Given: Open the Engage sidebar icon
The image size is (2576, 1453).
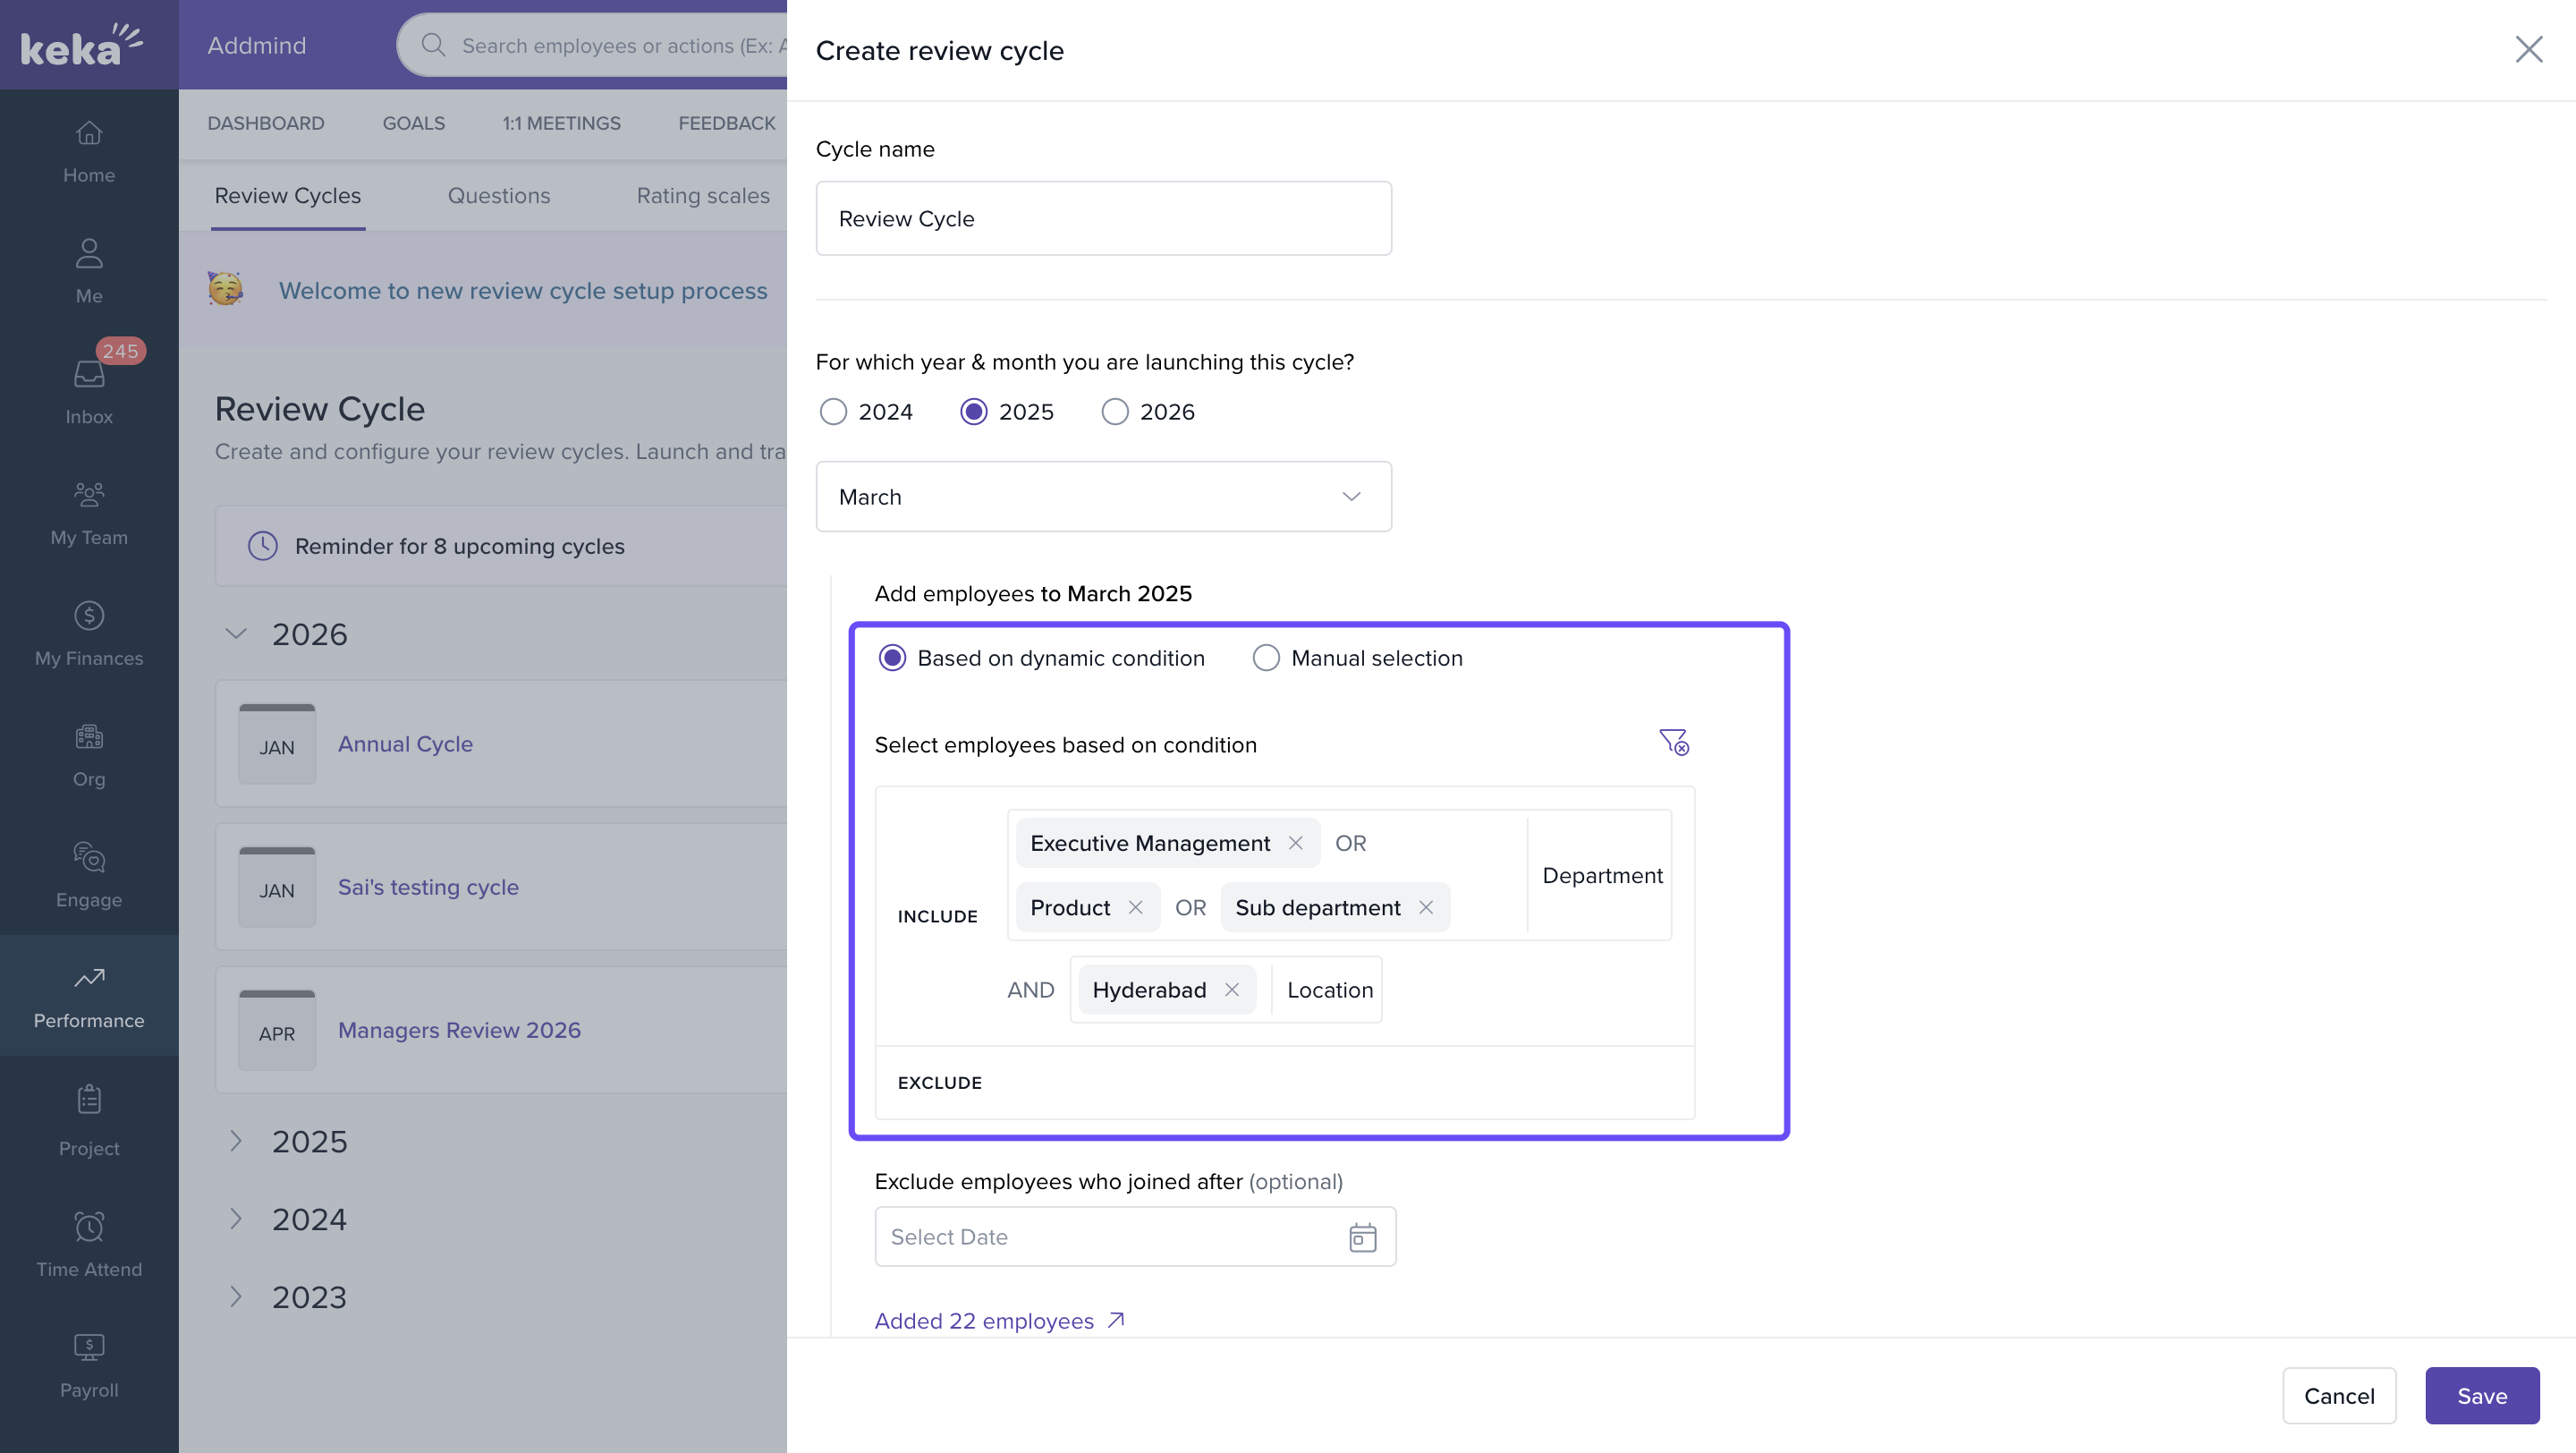Looking at the screenshot, I should [89, 873].
